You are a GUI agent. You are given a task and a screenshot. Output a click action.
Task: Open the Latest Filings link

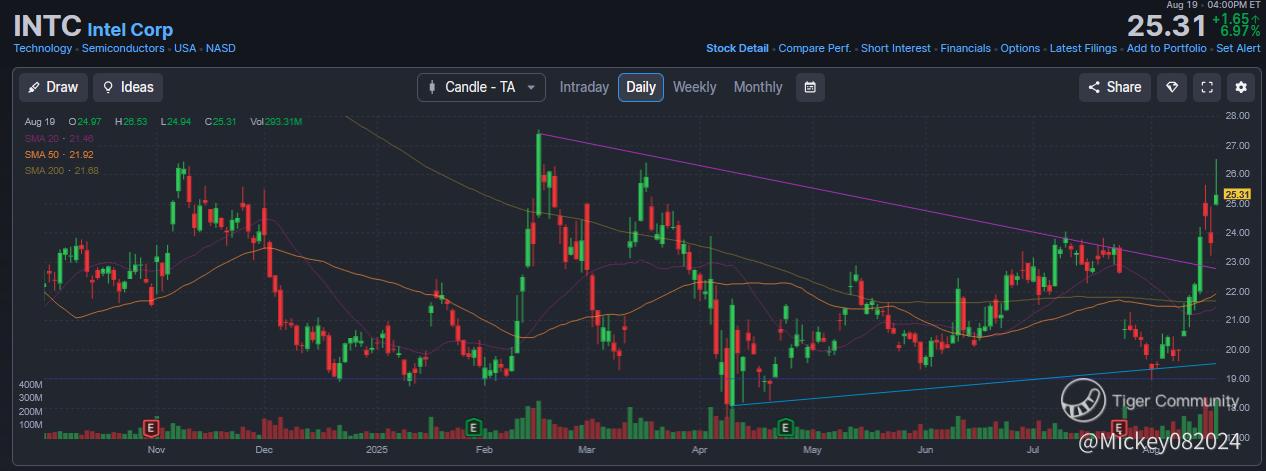point(1083,48)
